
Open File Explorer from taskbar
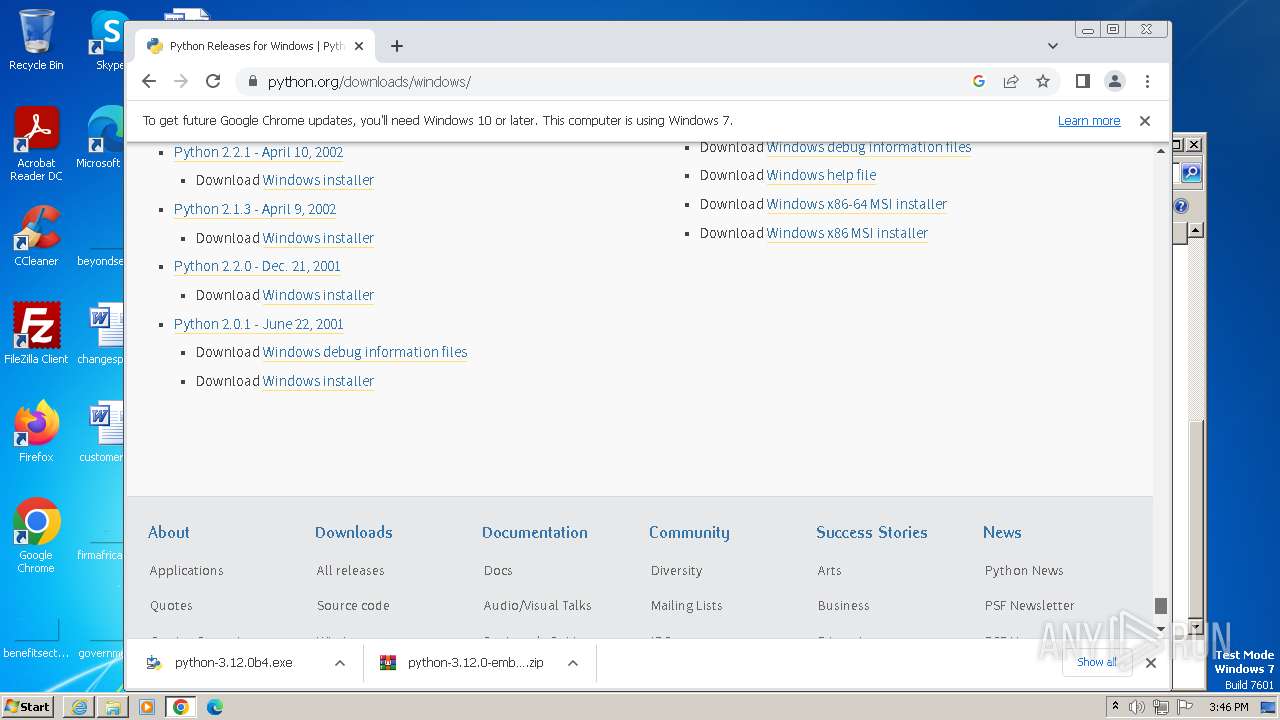click(113, 707)
